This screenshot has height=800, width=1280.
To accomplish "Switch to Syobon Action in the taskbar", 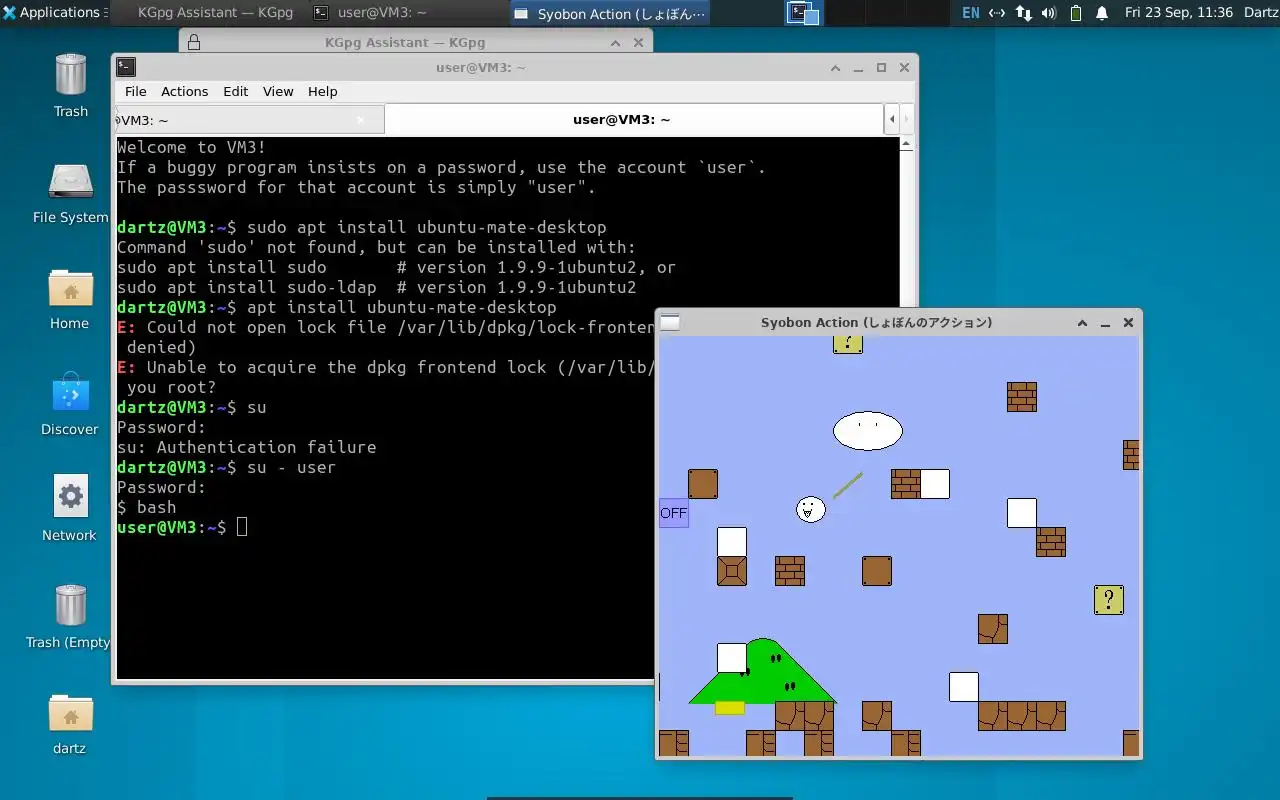I will coord(612,13).
